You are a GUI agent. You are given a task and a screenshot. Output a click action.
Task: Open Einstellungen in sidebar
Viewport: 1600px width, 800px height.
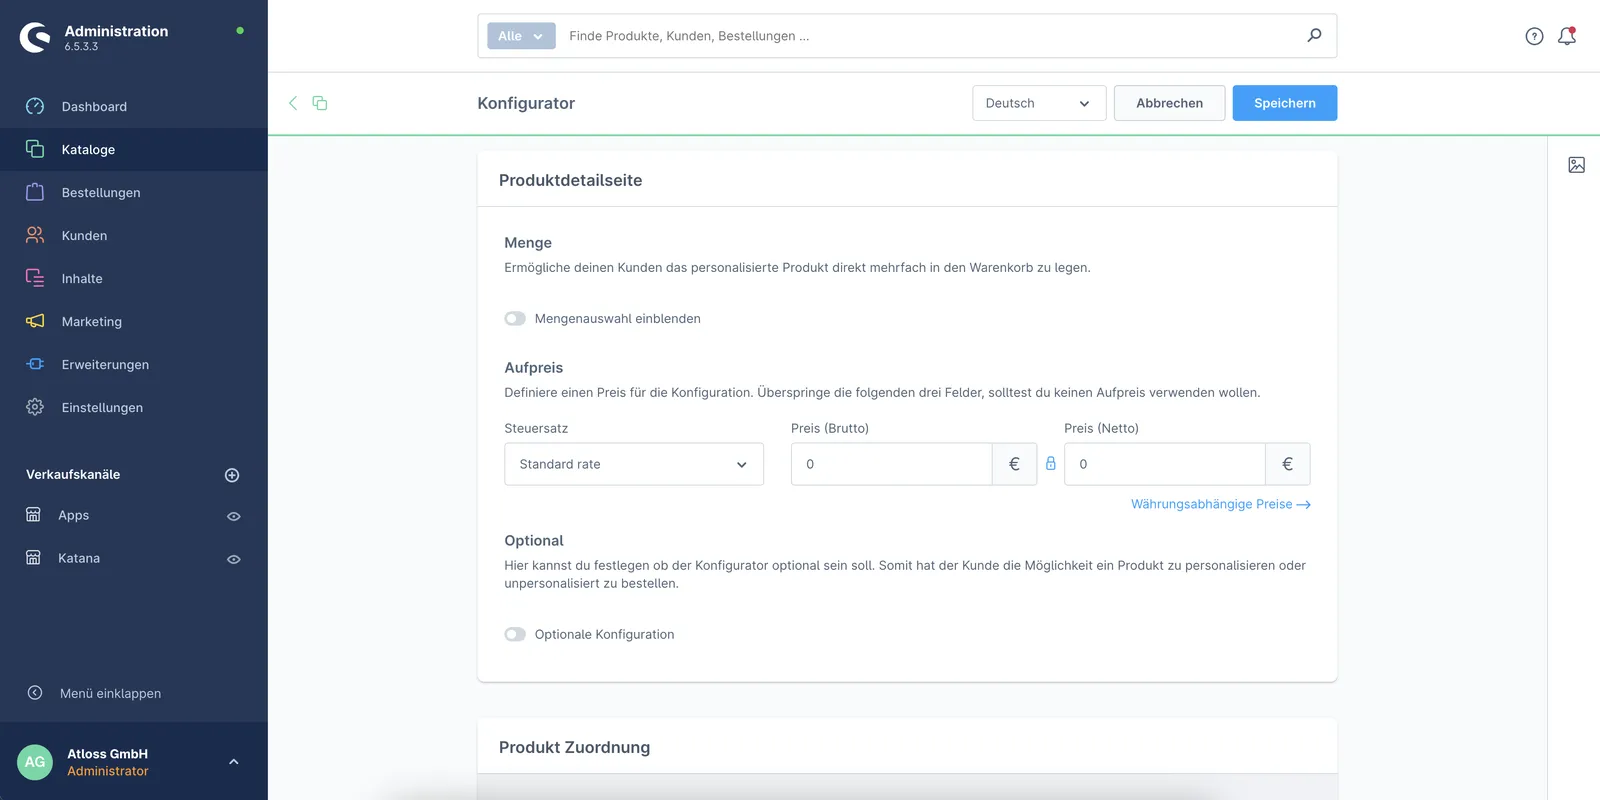[134, 407]
